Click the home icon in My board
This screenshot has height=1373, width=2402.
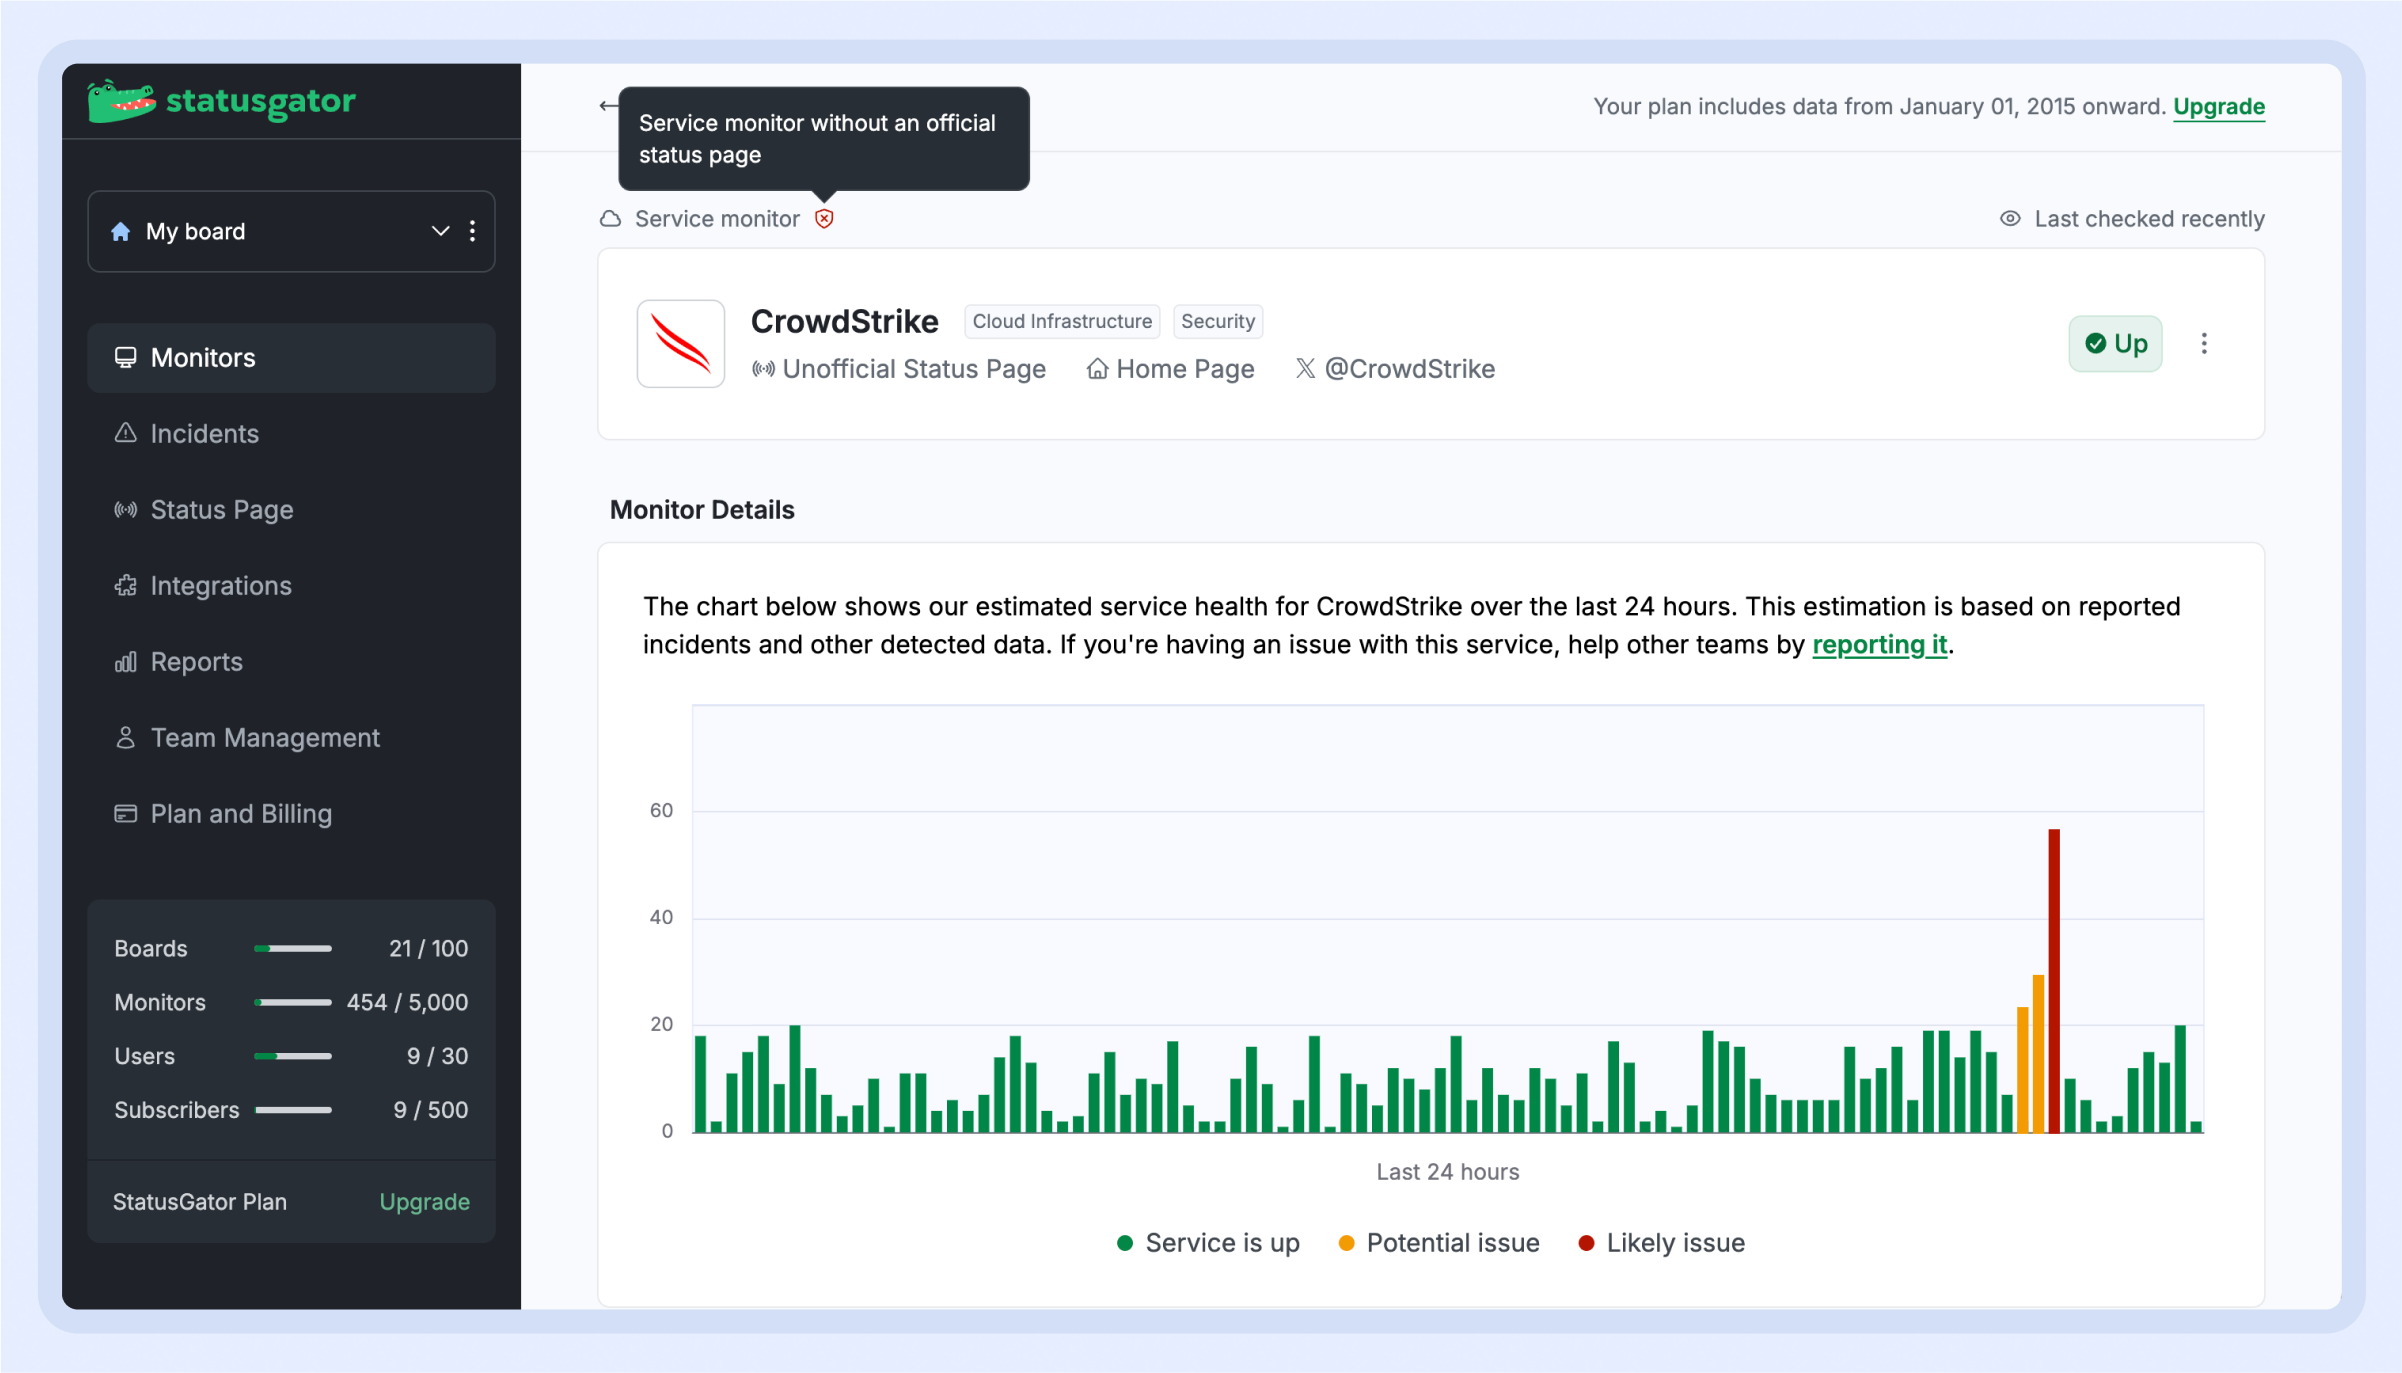point(121,232)
